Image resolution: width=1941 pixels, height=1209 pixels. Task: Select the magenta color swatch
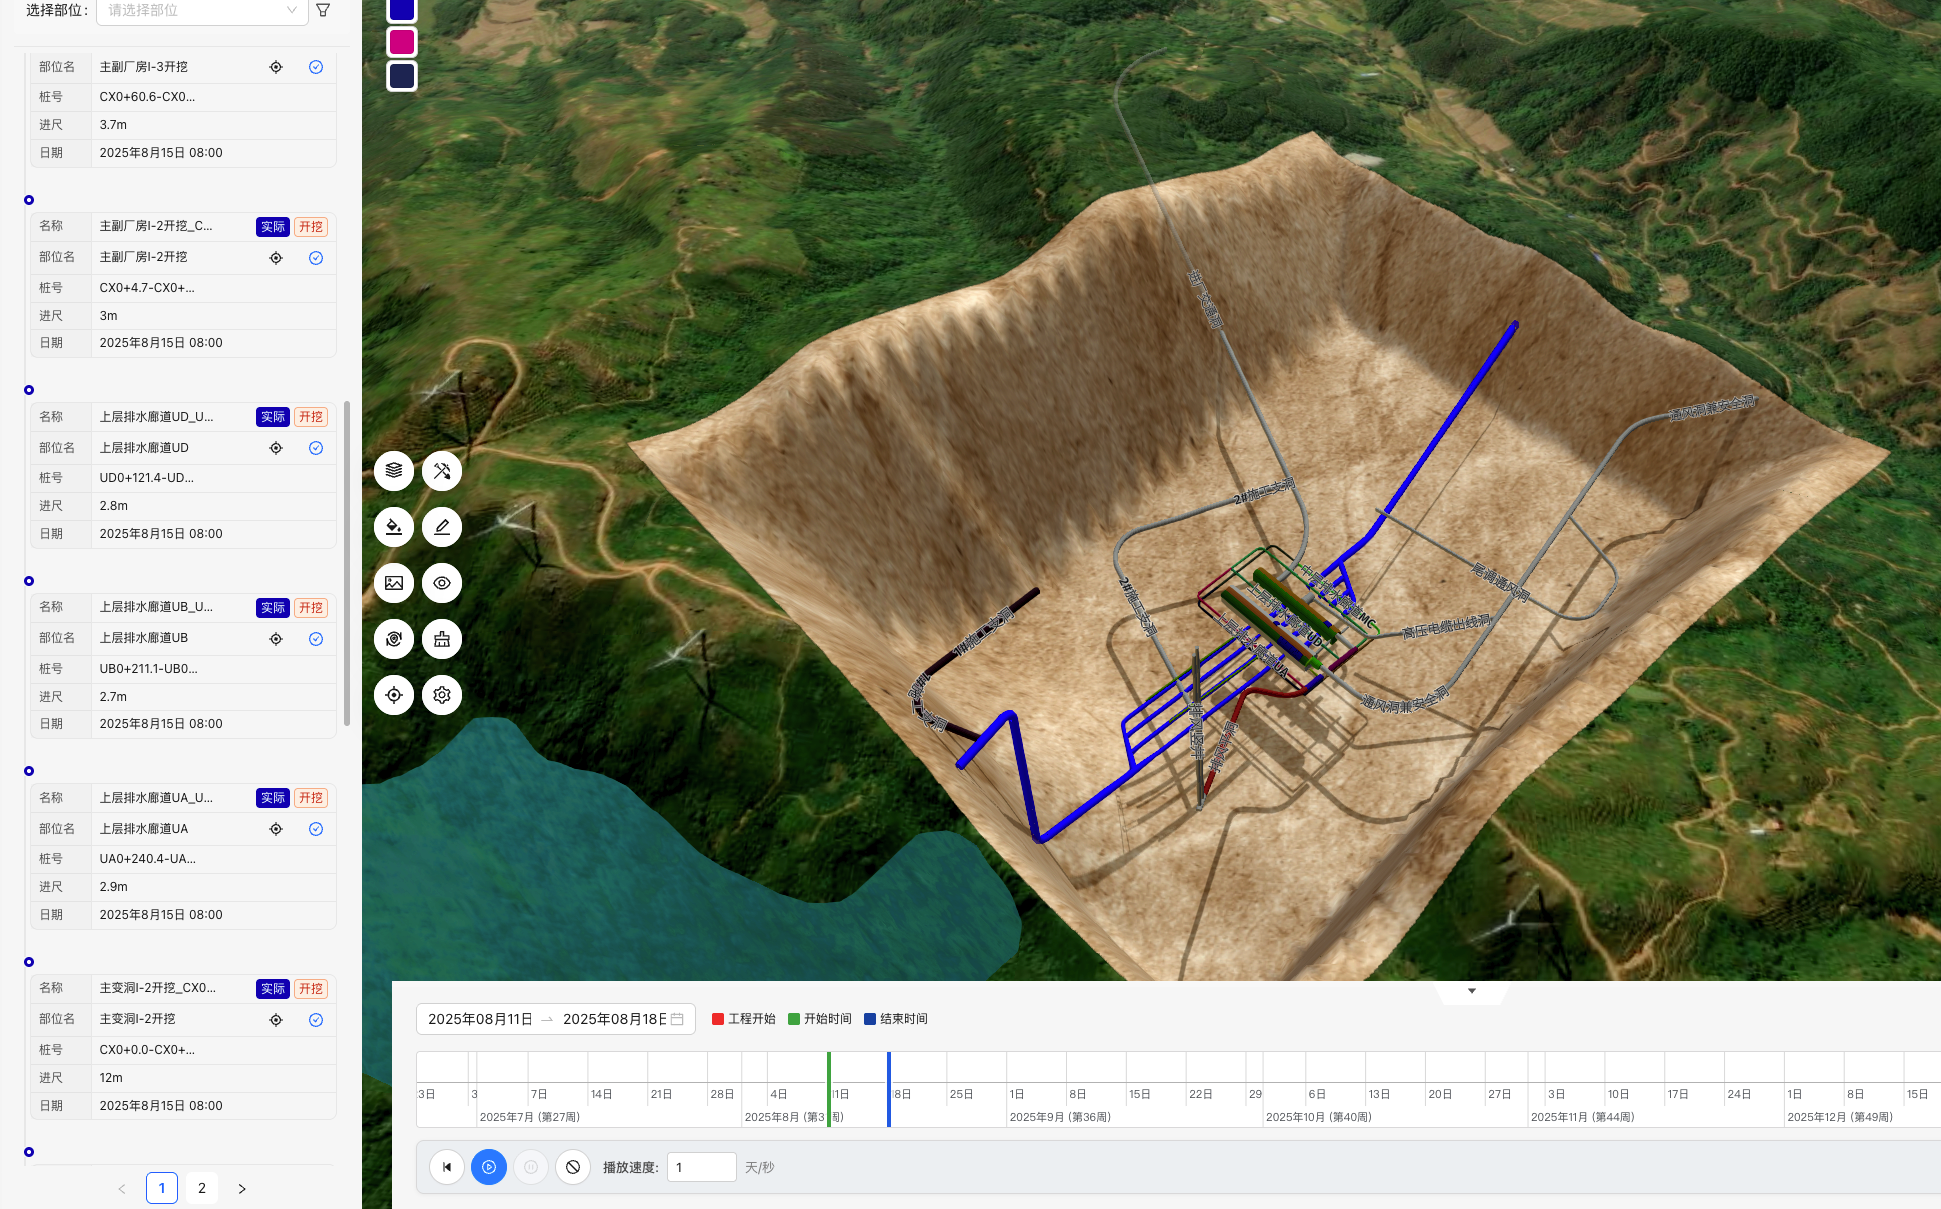(402, 43)
